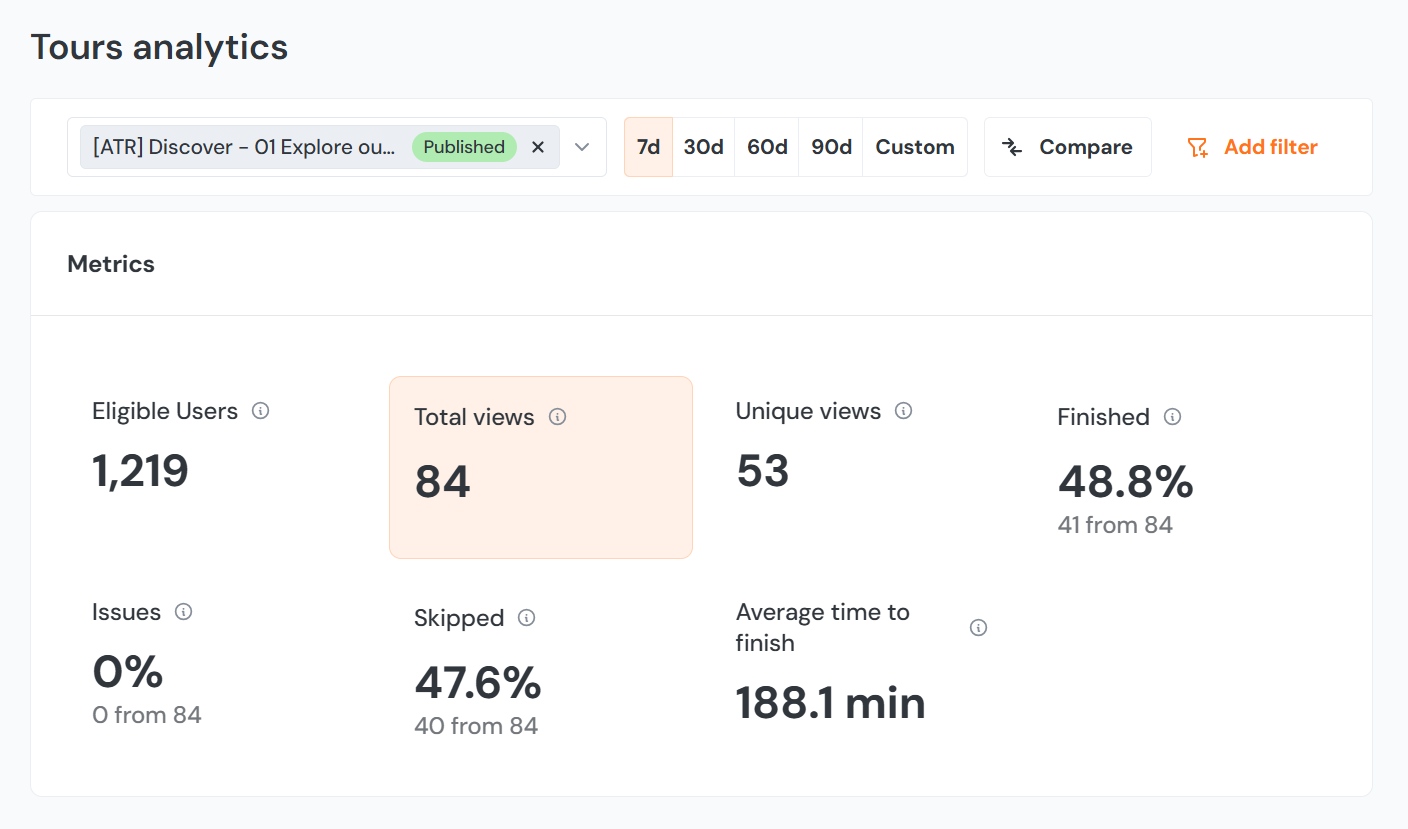Viewport: 1408px width, 829px height.
Task: Click the Published status badge
Action: tap(464, 147)
